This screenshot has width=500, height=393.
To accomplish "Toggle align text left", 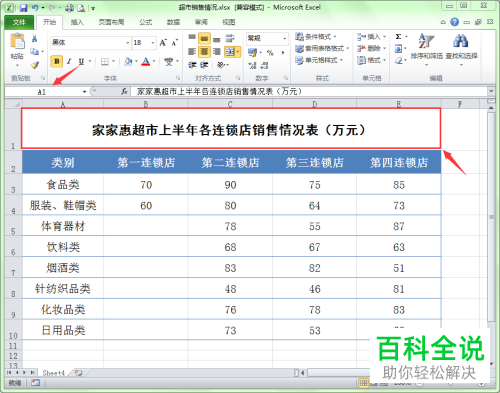I will click(x=192, y=51).
